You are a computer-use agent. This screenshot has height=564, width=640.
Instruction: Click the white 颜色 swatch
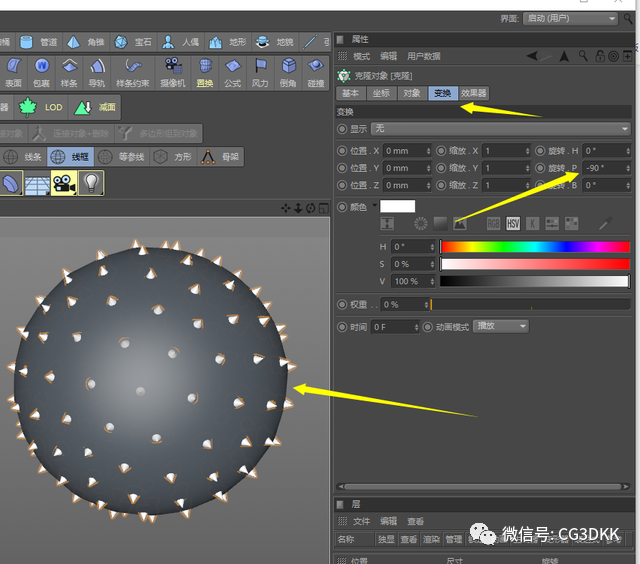coord(398,206)
